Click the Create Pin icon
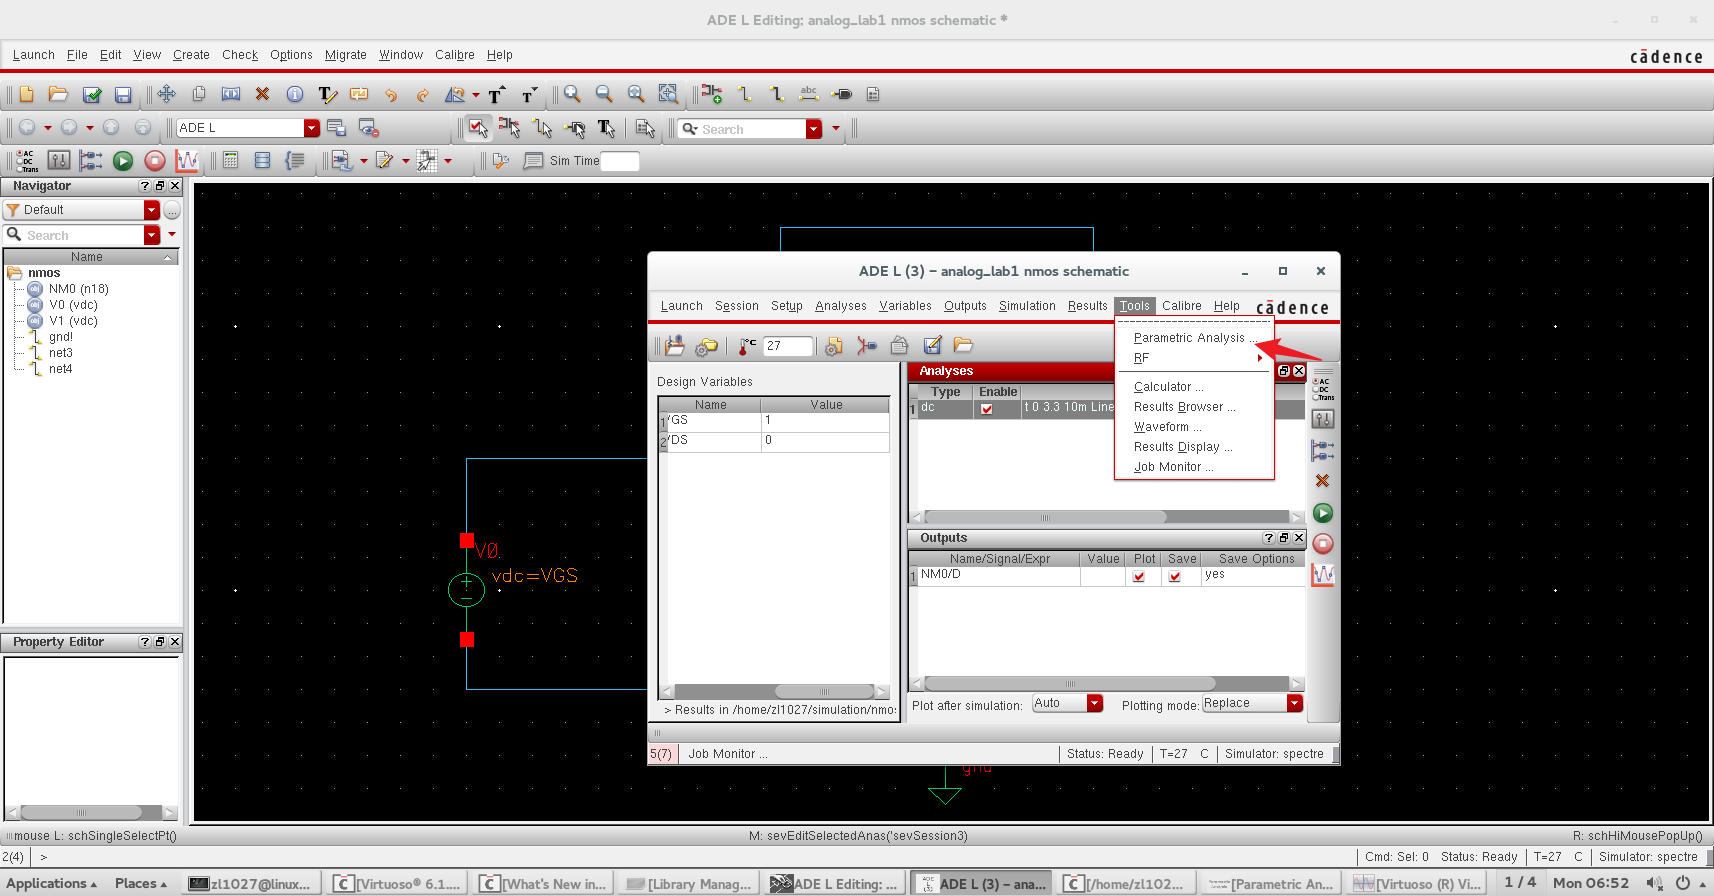 [842, 94]
